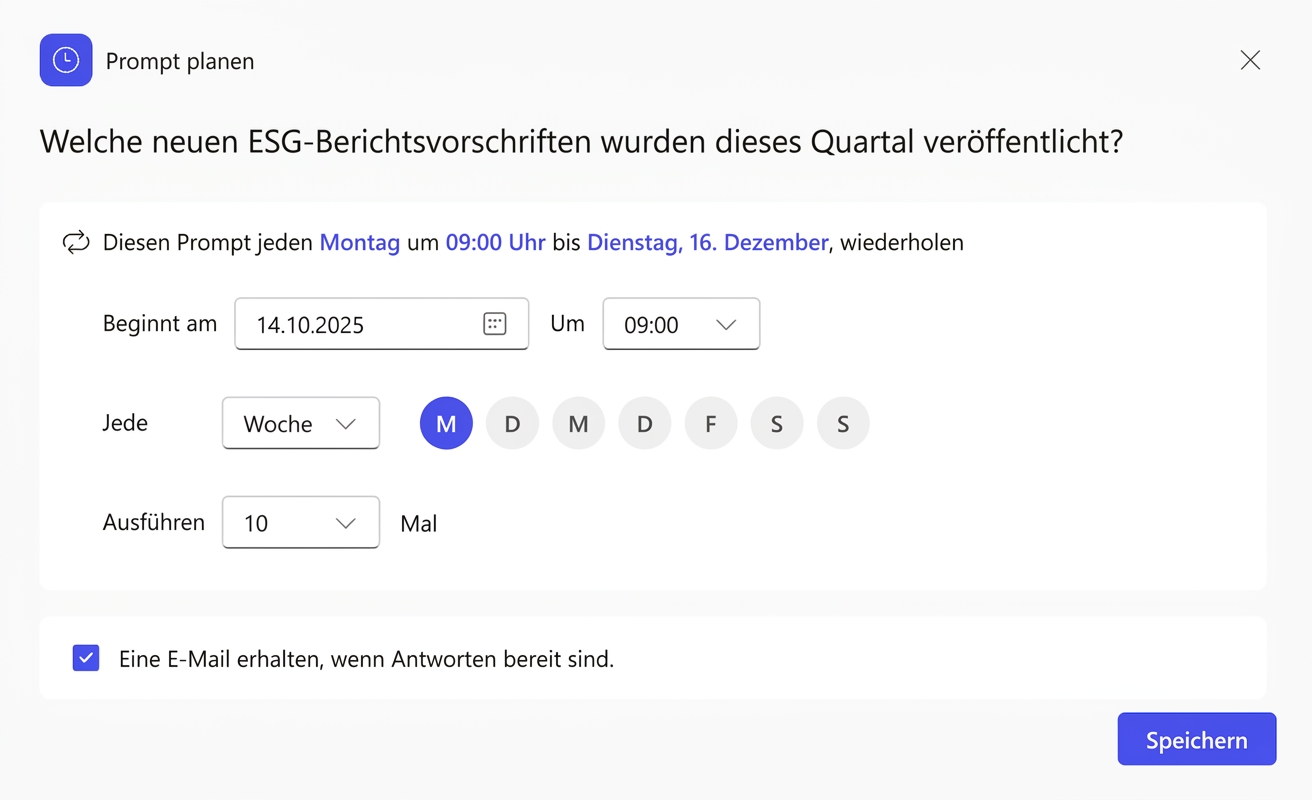
Task: Click the Speichern button
Action: coord(1197,739)
